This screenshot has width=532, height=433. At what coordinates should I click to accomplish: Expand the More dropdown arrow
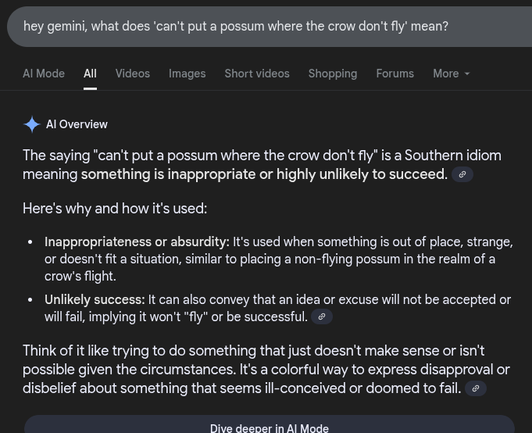click(467, 74)
